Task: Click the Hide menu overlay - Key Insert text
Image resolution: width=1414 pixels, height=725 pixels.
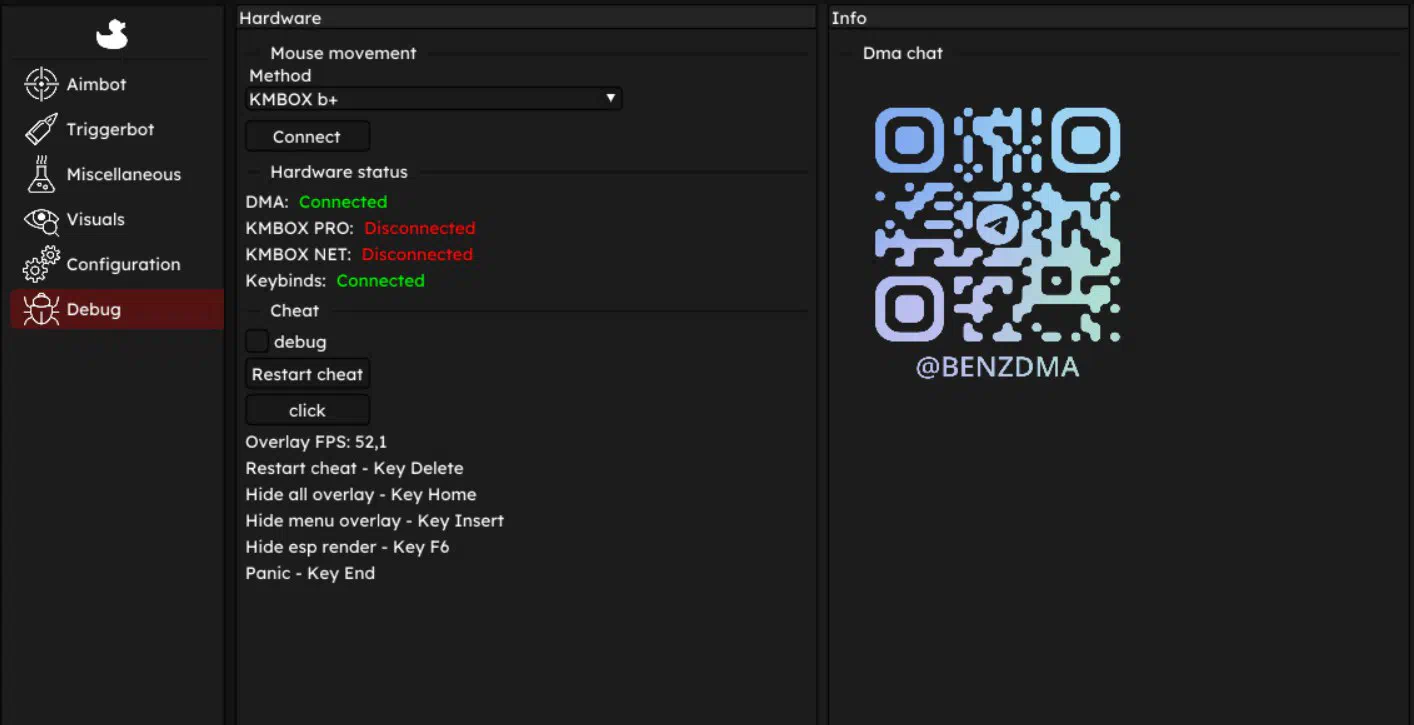Action: [x=374, y=521]
